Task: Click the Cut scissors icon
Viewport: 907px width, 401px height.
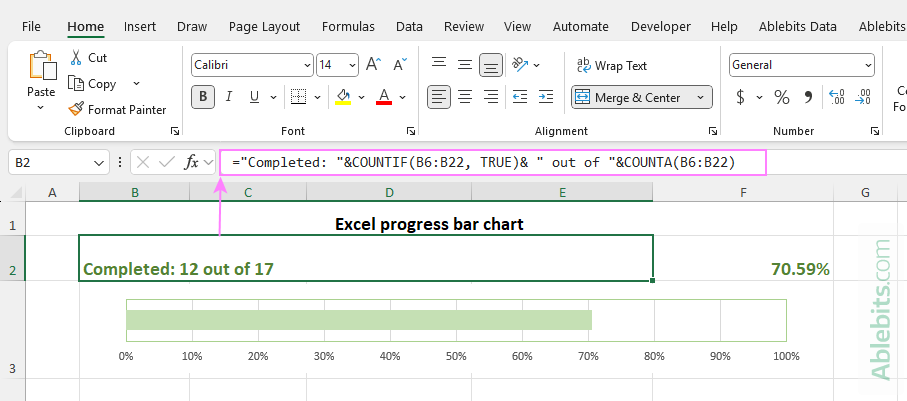Action: [x=76, y=58]
